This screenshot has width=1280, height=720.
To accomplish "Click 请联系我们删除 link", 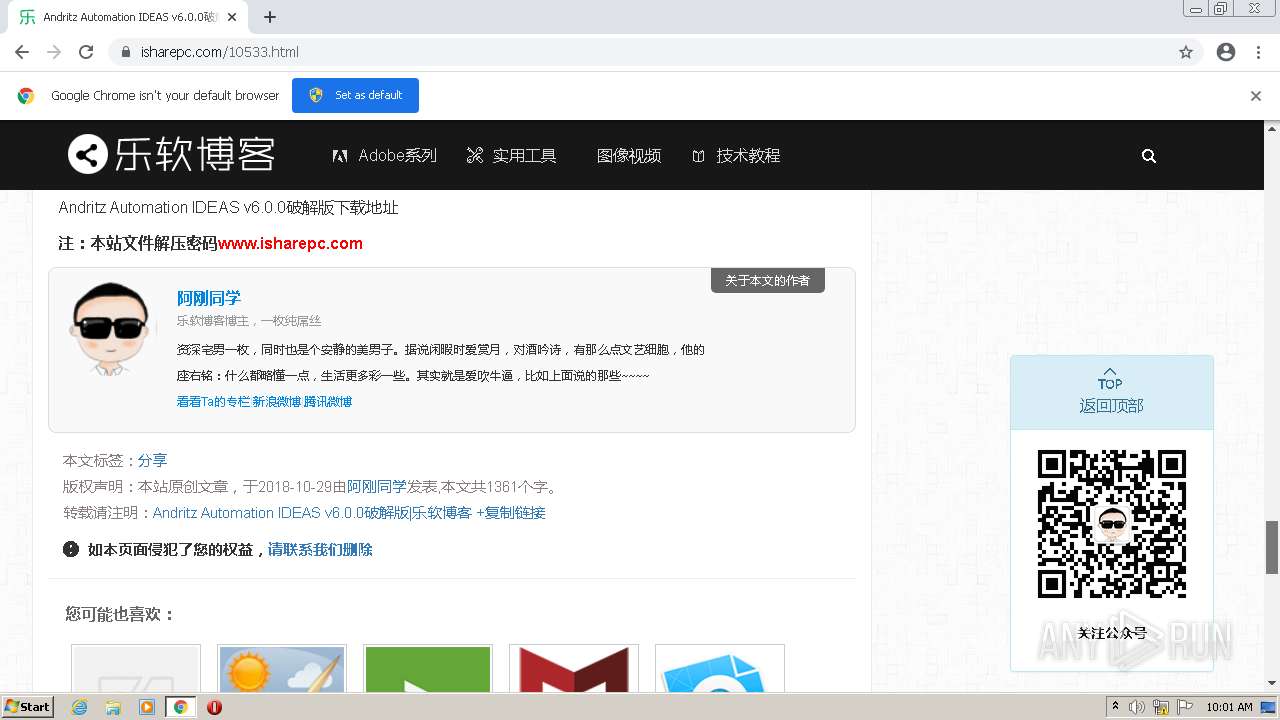I will (x=320, y=549).
